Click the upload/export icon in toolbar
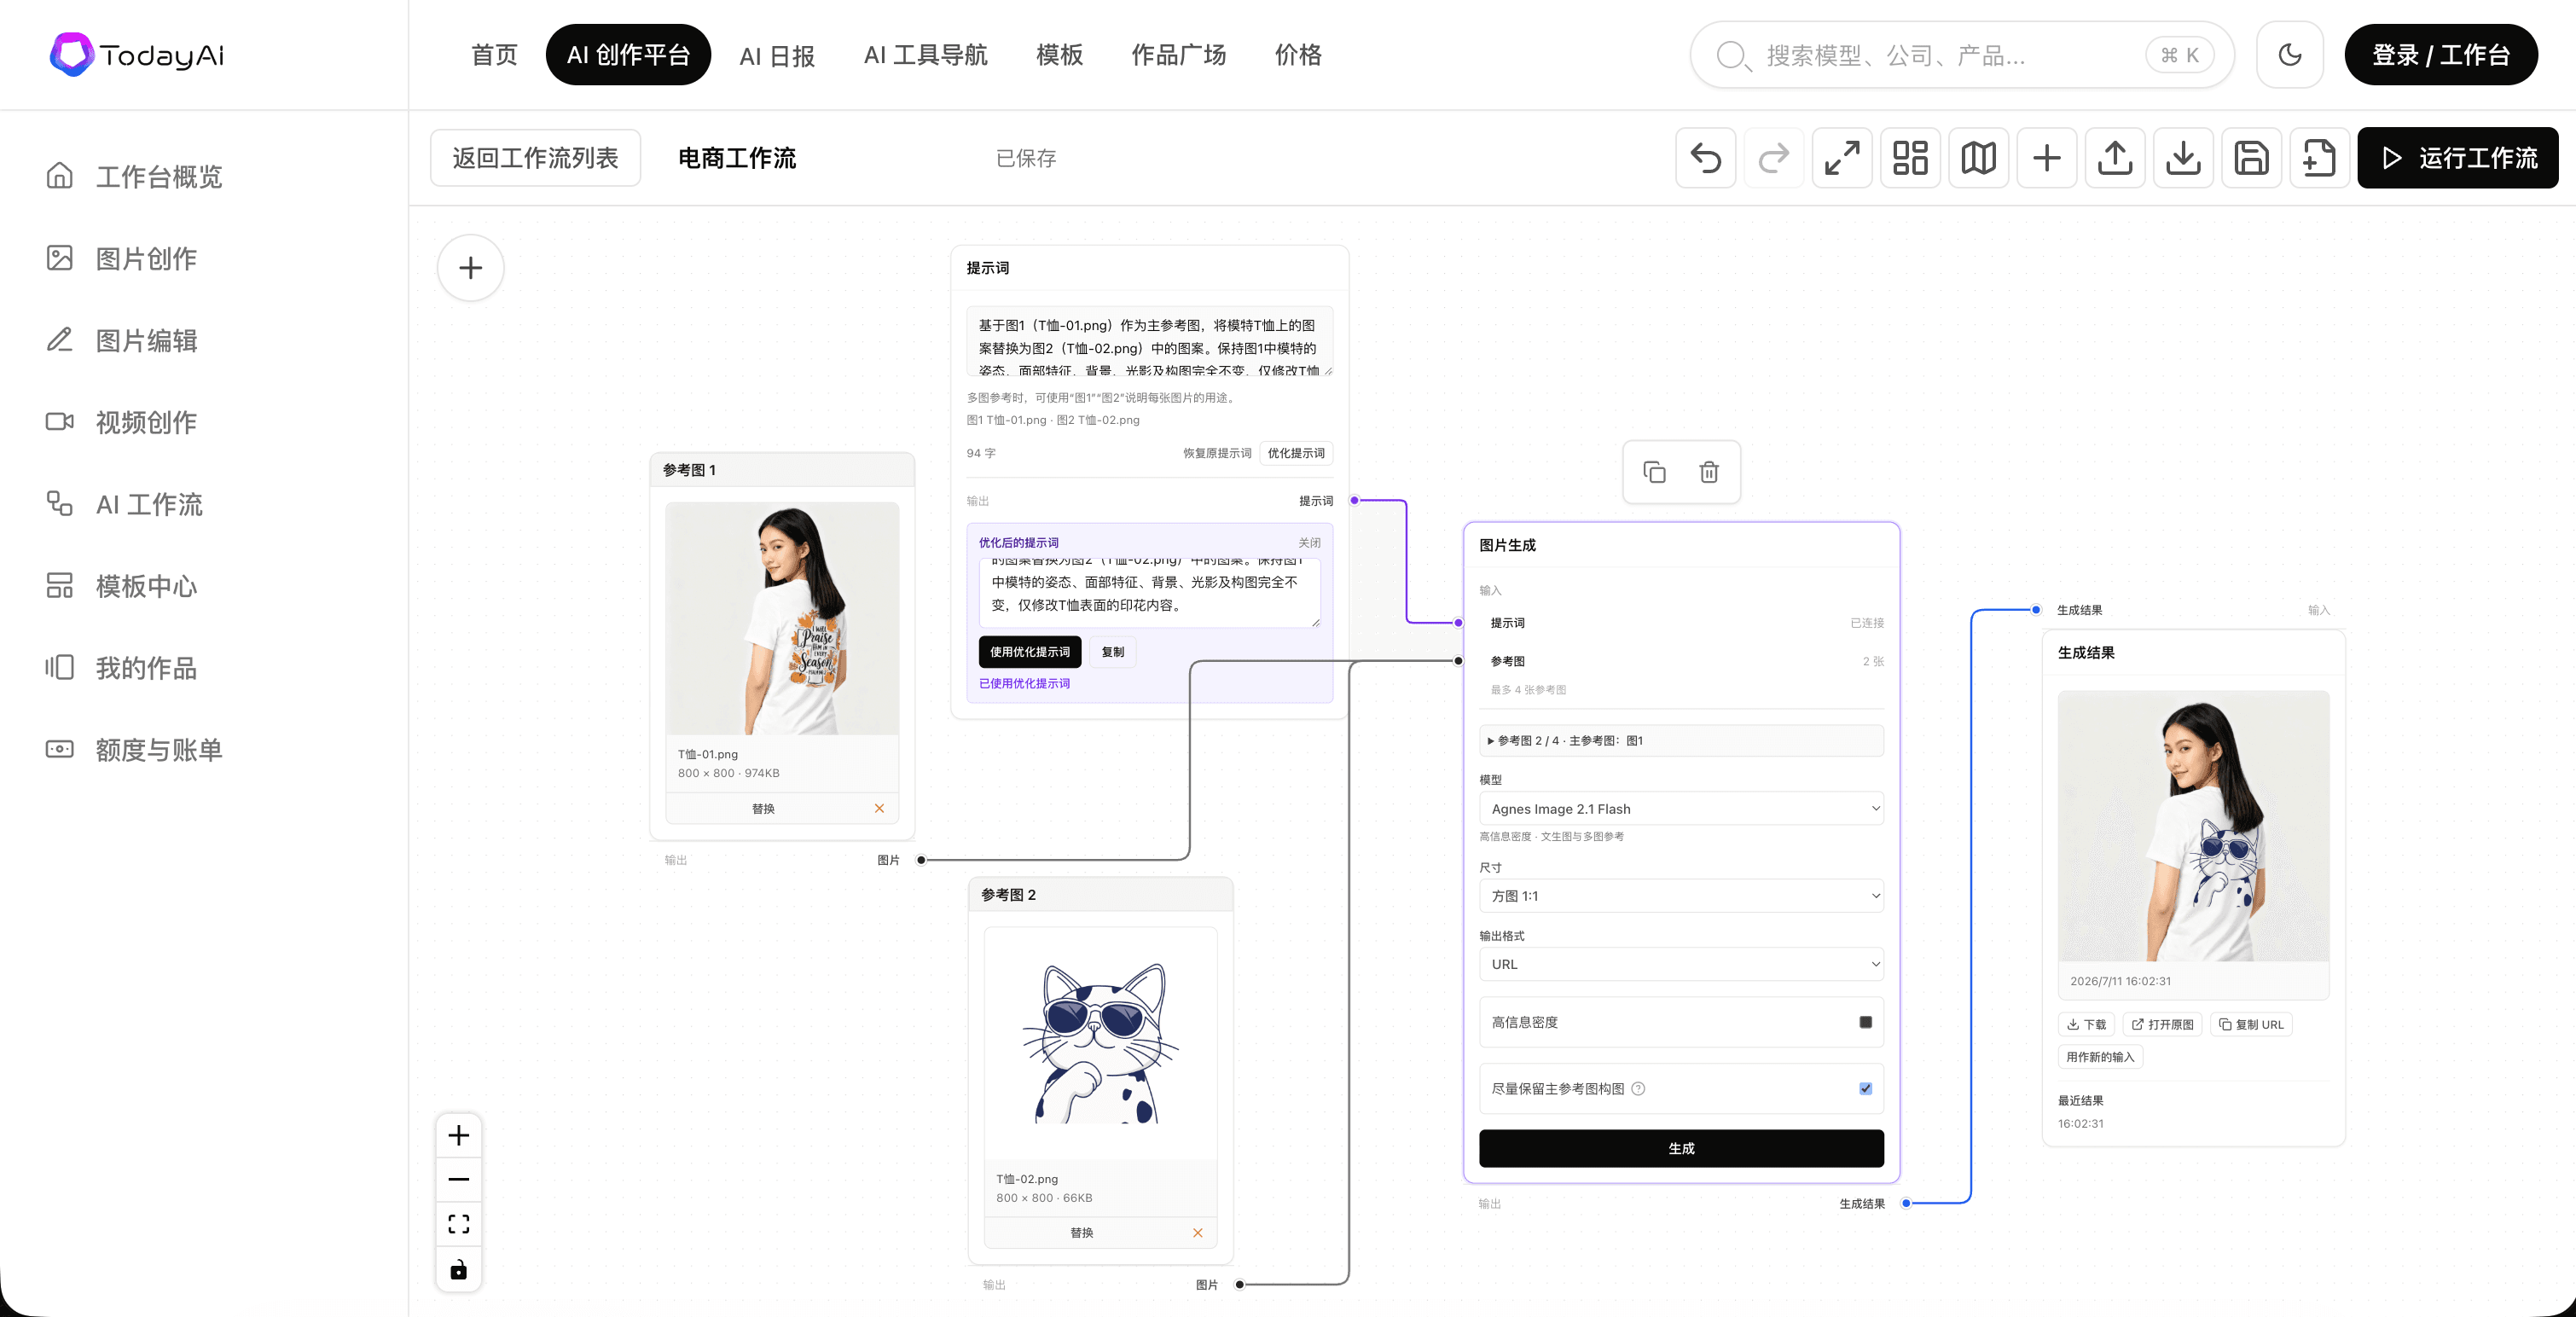The height and width of the screenshot is (1317, 2576). click(2115, 158)
